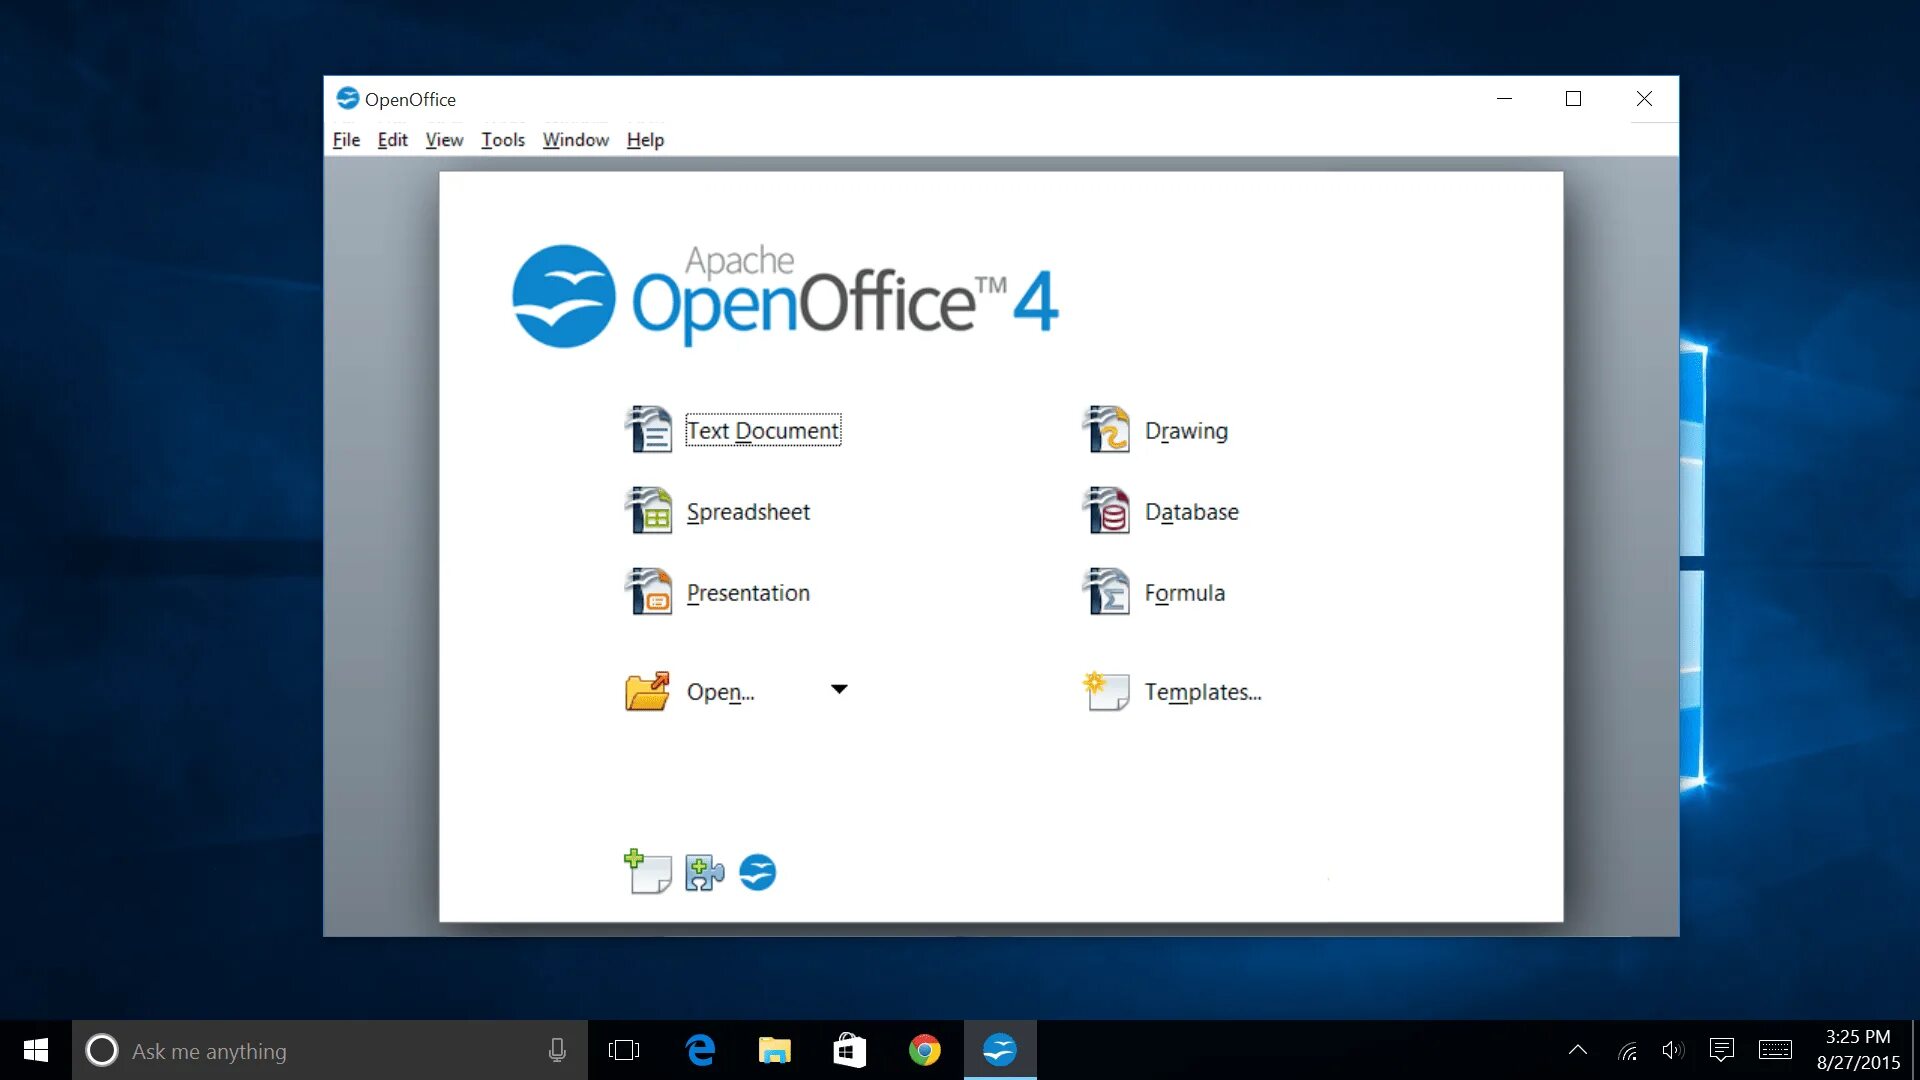Click the Tools menu
Viewport: 1920px width, 1080px height.
500,138
